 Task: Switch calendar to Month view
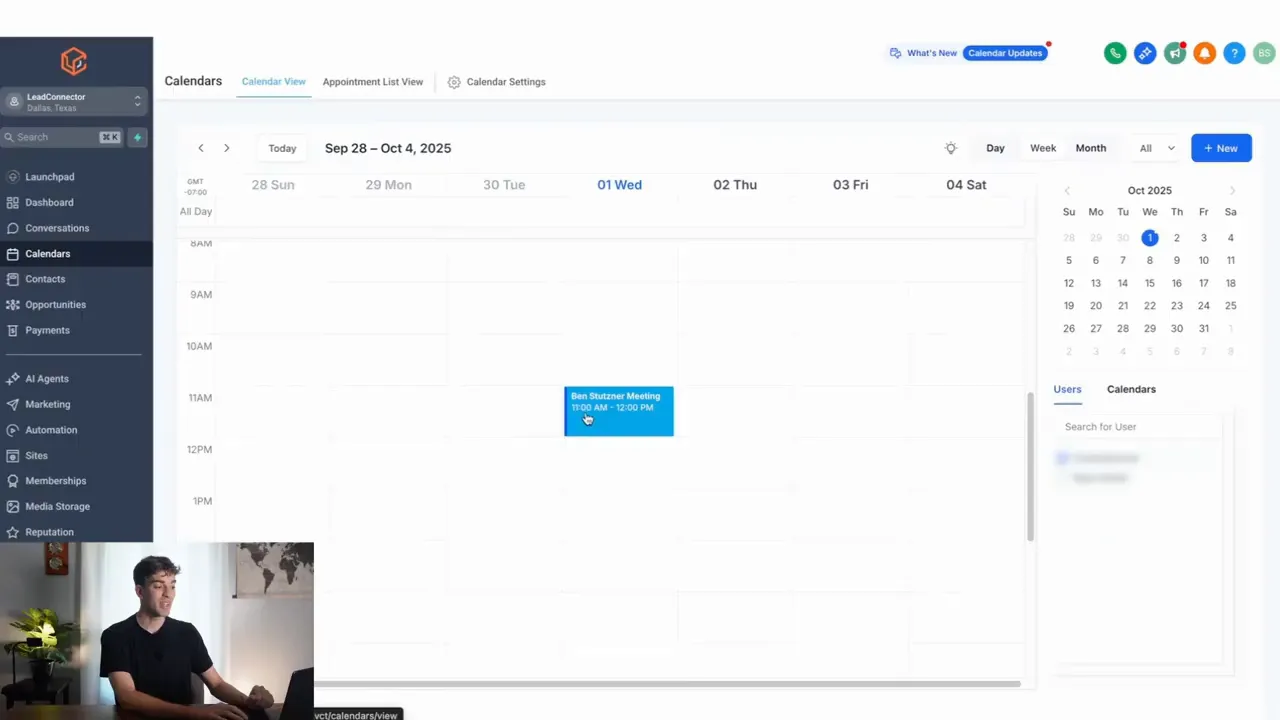pyautogui.click(x=1090, y=148)
